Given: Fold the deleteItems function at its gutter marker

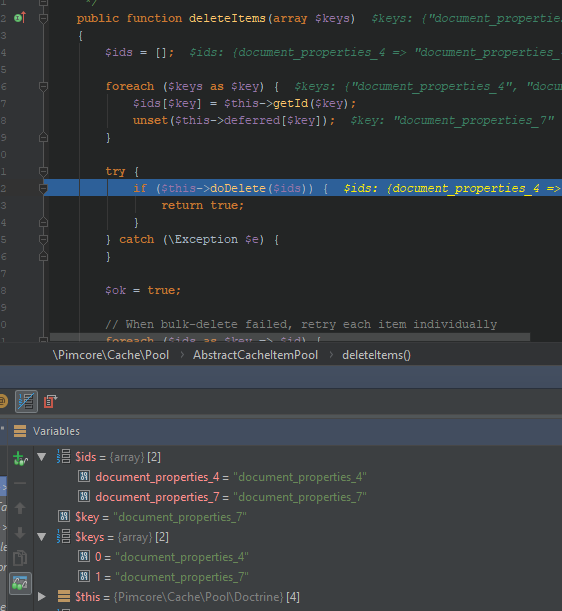Looking at the screenshot, I should click(x=43, y=18).
